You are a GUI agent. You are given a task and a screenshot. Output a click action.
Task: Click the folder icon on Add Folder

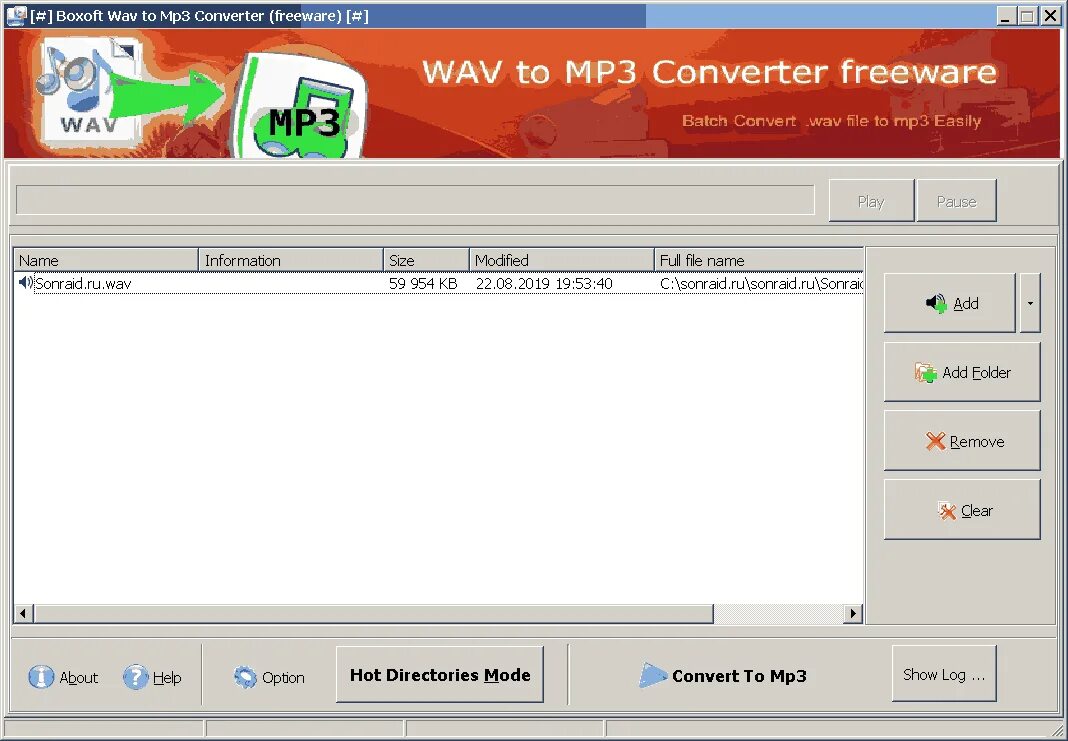coord(926,373)
